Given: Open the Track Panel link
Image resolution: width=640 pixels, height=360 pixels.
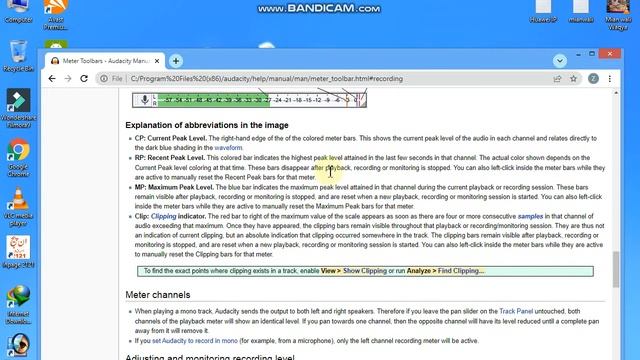Looking at the screenshot, I should [x=516, y=311].
